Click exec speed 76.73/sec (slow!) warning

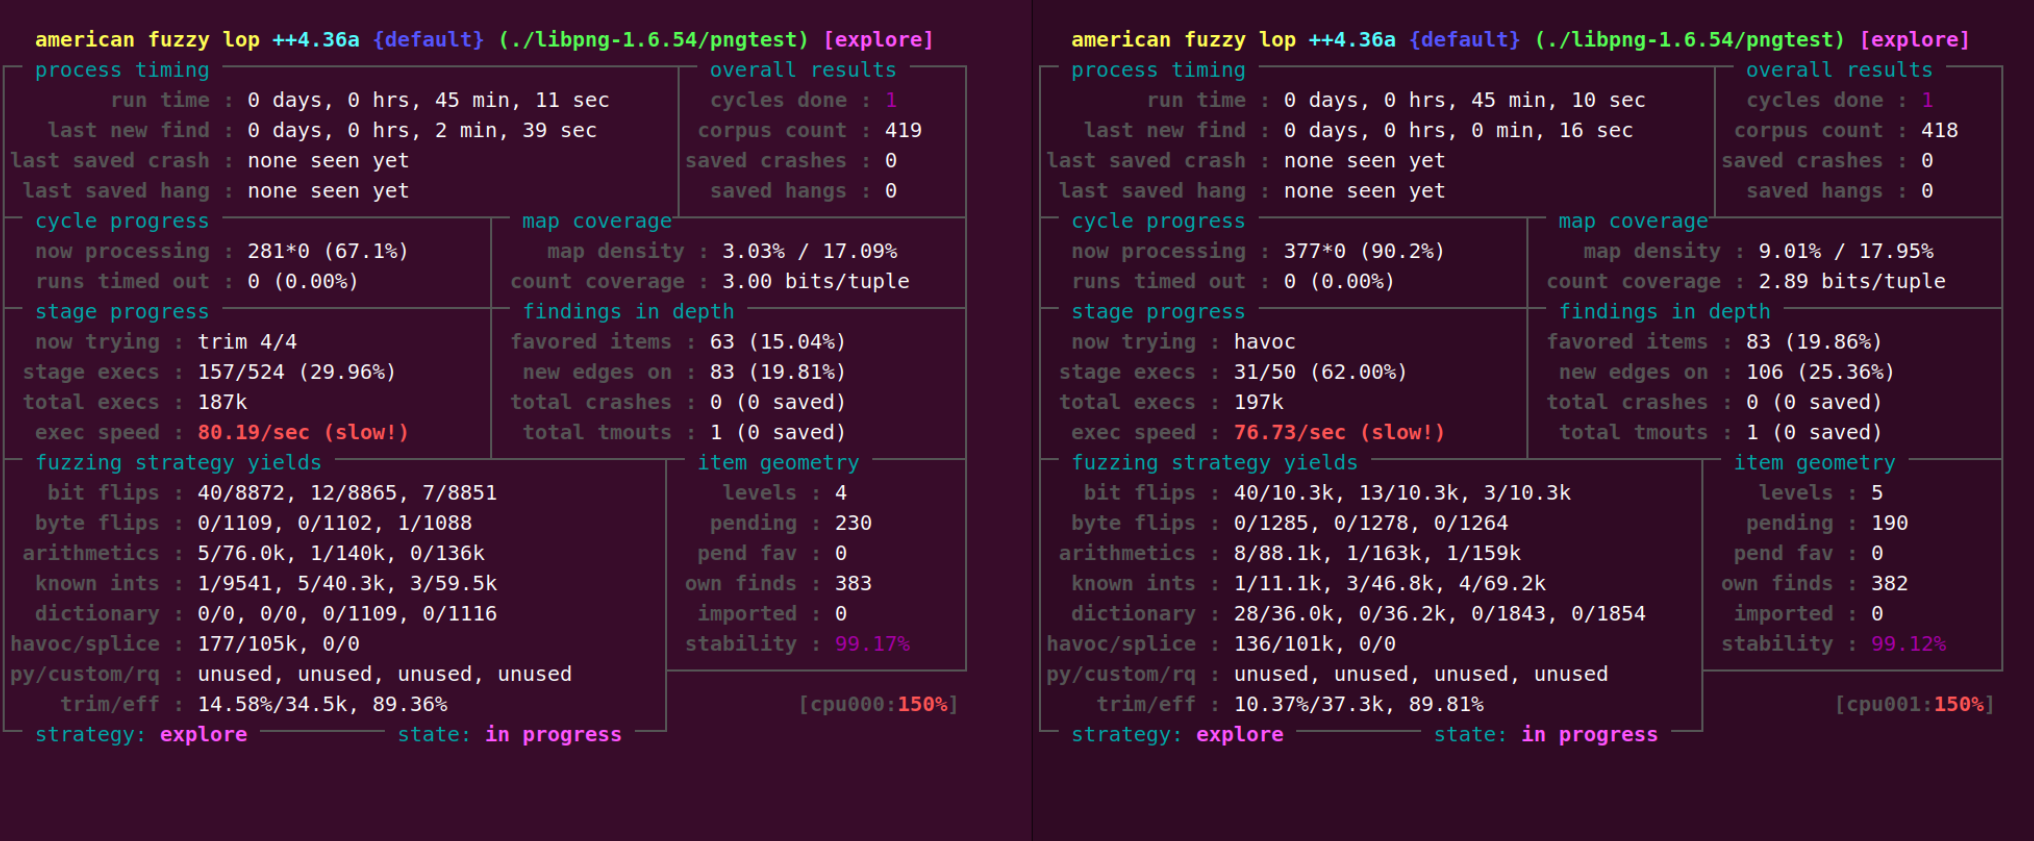(1339, 432)
